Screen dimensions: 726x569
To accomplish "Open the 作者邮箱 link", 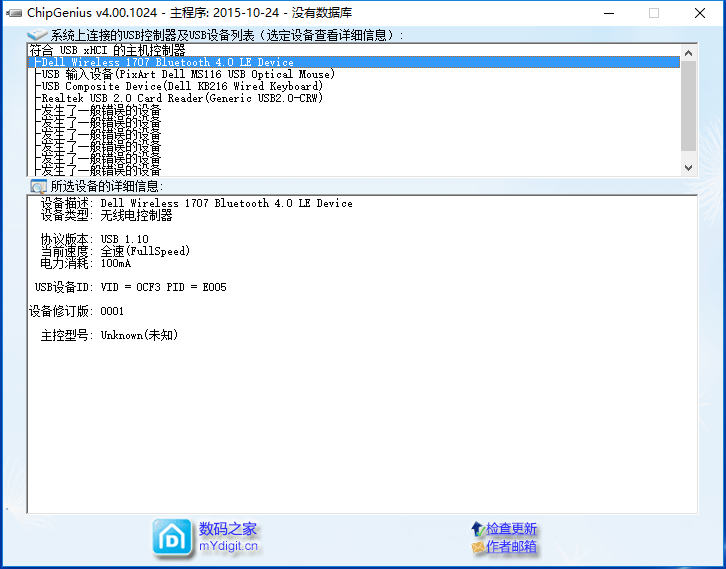I will click(511, 547).
